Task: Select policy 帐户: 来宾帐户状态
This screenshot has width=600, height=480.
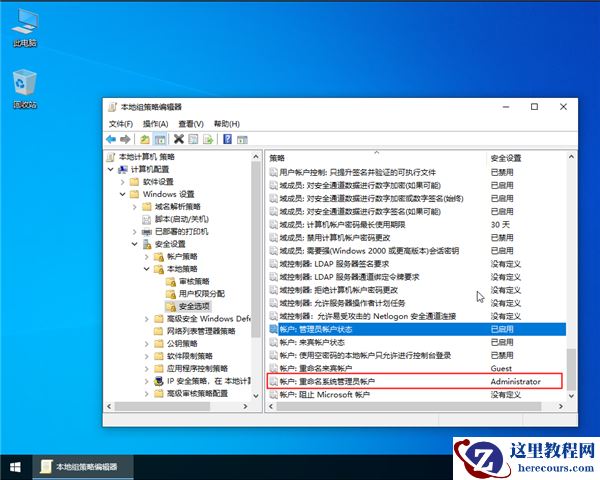Action: coord(416,342)
